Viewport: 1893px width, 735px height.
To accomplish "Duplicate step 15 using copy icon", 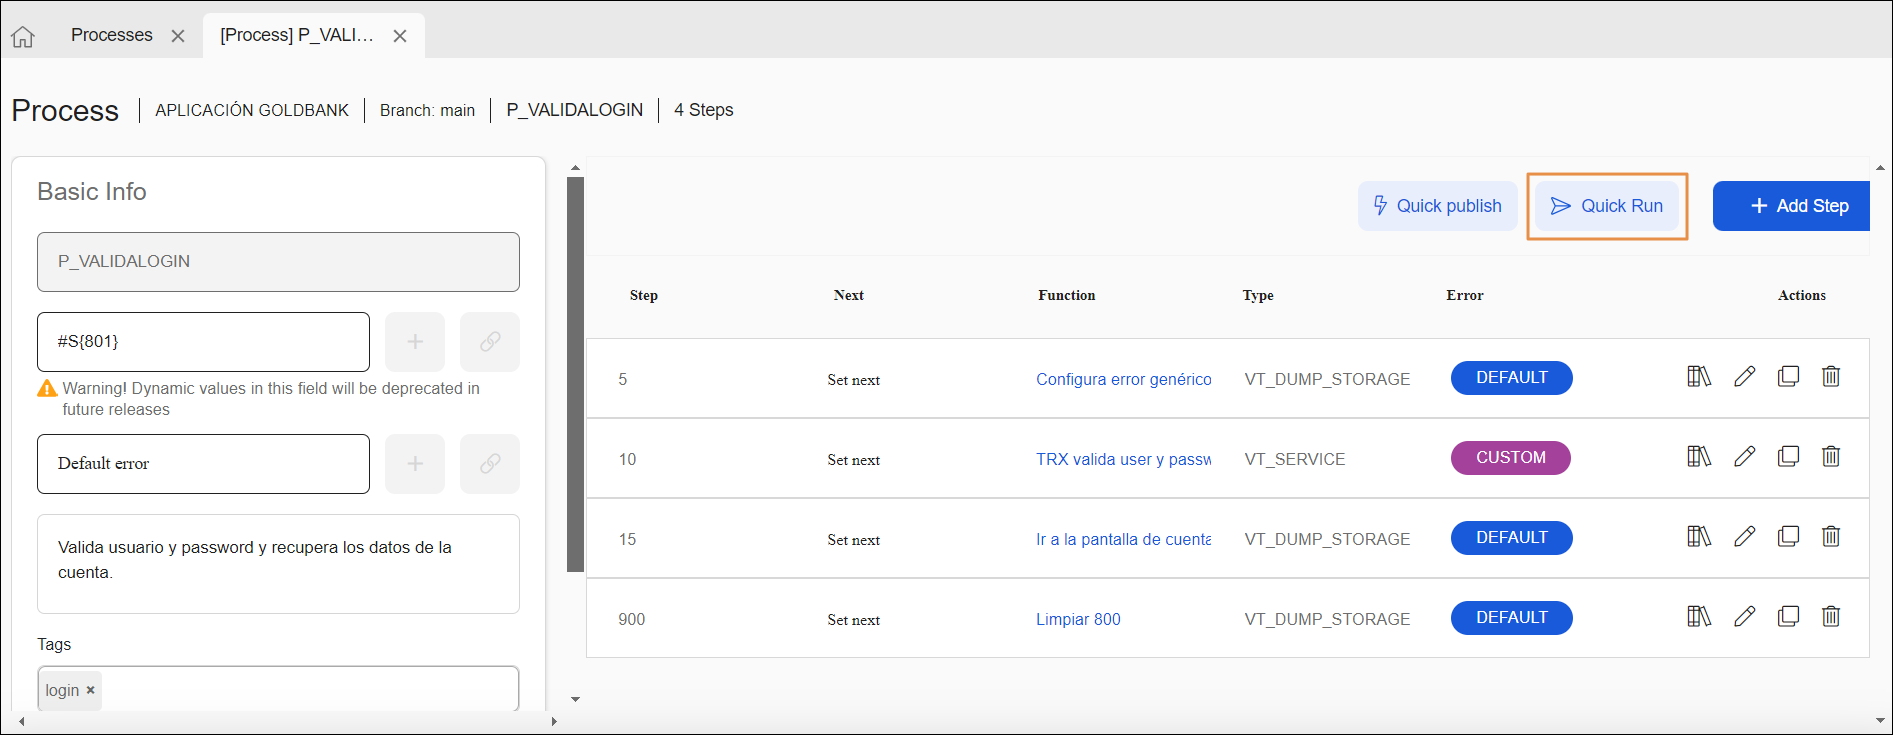I will (1788, 537).
